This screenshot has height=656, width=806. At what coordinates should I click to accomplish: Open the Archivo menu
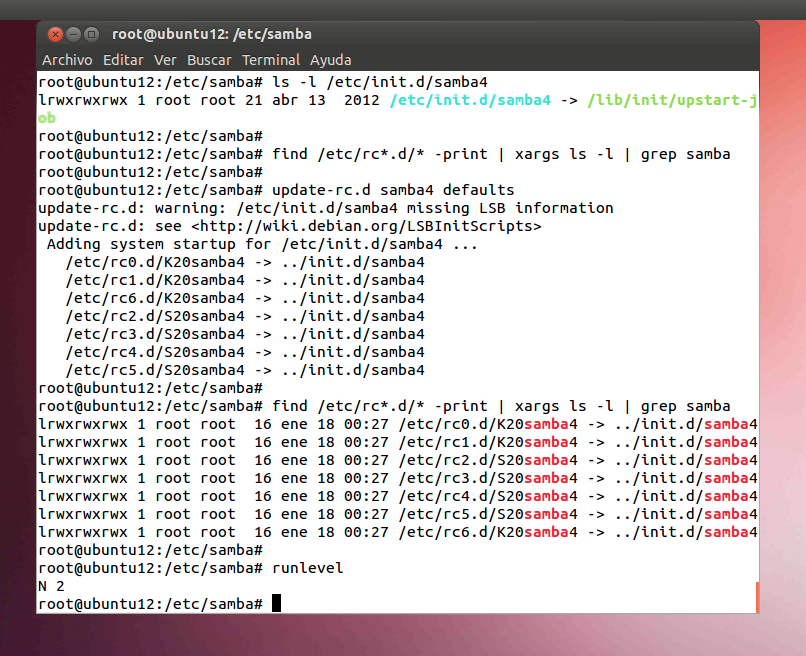67,60
